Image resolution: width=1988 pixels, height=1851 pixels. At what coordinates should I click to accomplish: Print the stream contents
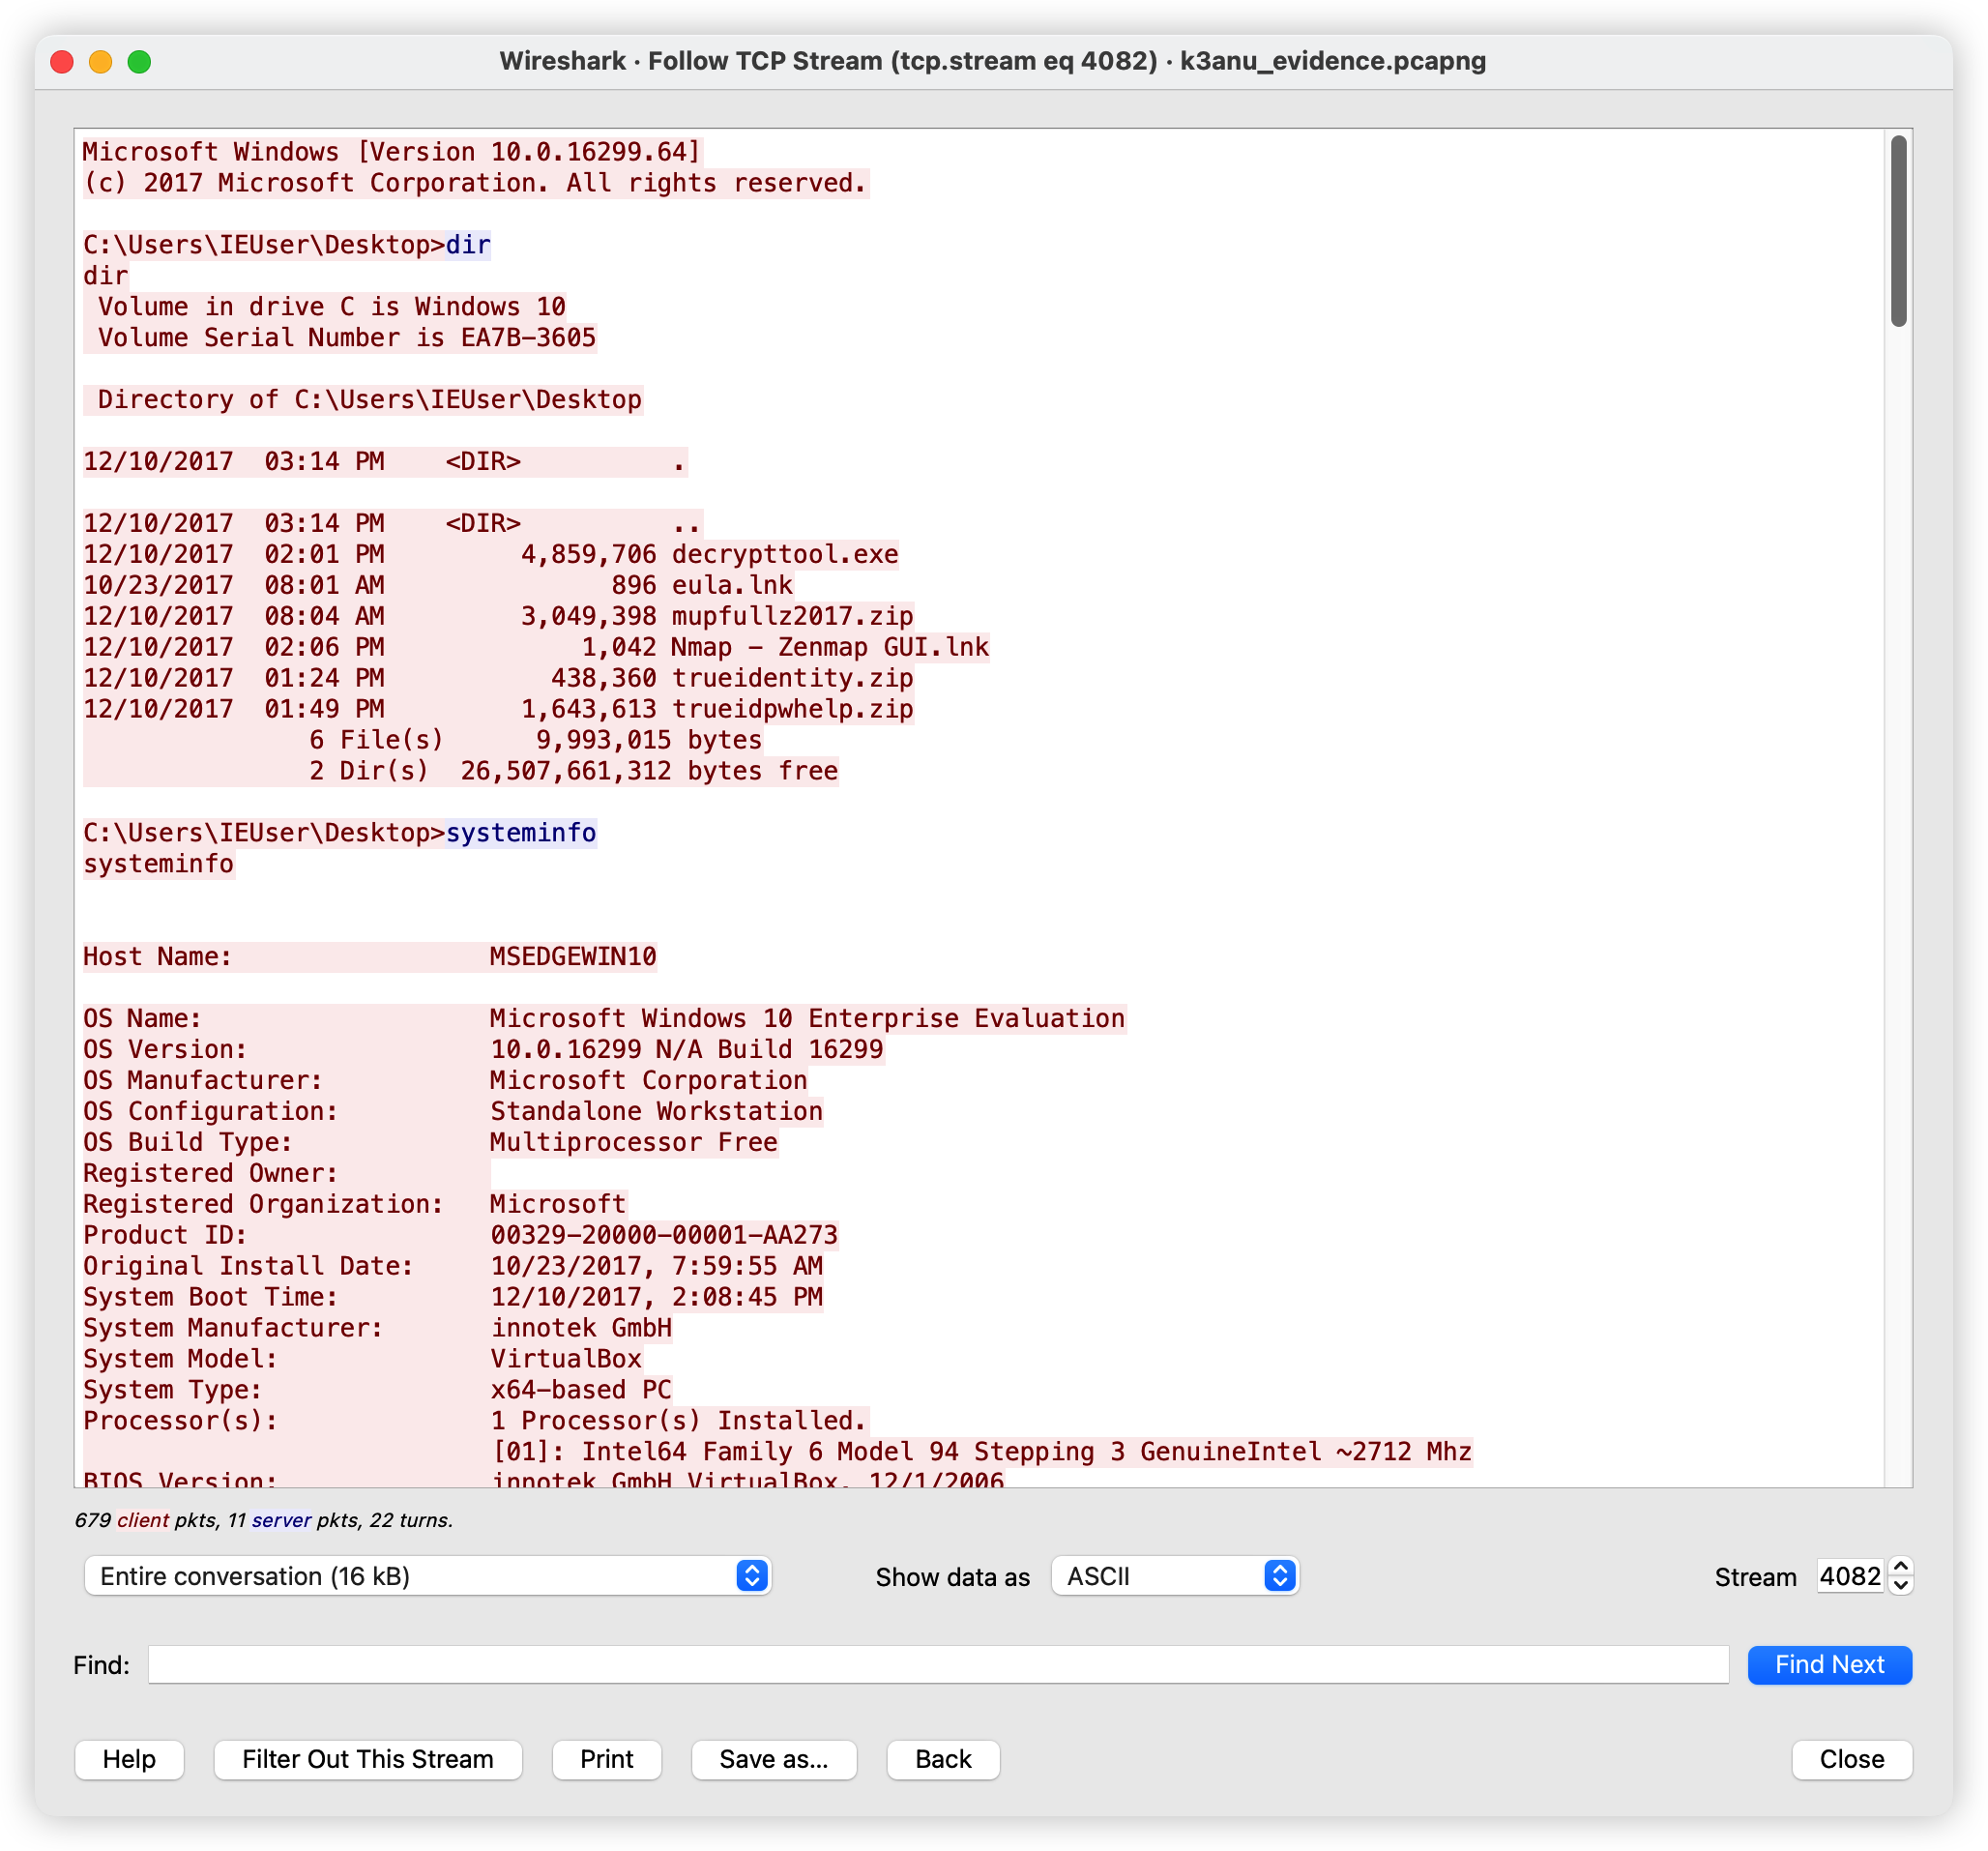(x=606, y=1759)
